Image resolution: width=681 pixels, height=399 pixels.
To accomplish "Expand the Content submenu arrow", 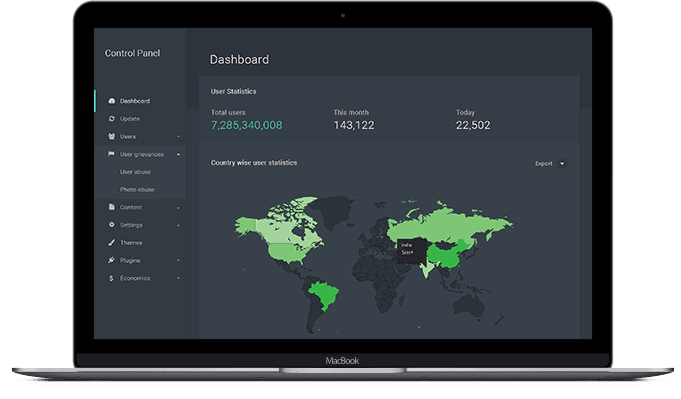I will pos(179,208).
